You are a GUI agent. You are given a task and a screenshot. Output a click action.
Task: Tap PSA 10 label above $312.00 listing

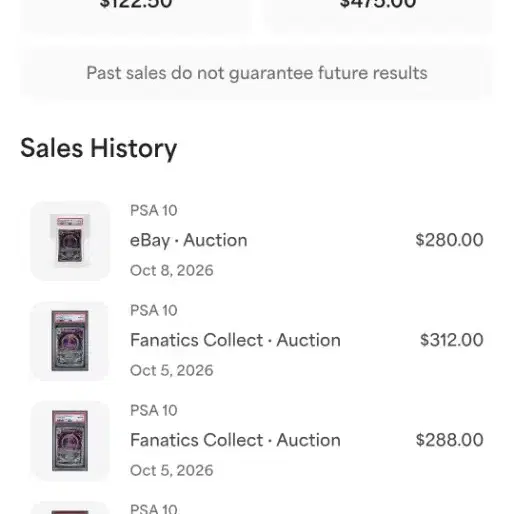pos(154,310)
